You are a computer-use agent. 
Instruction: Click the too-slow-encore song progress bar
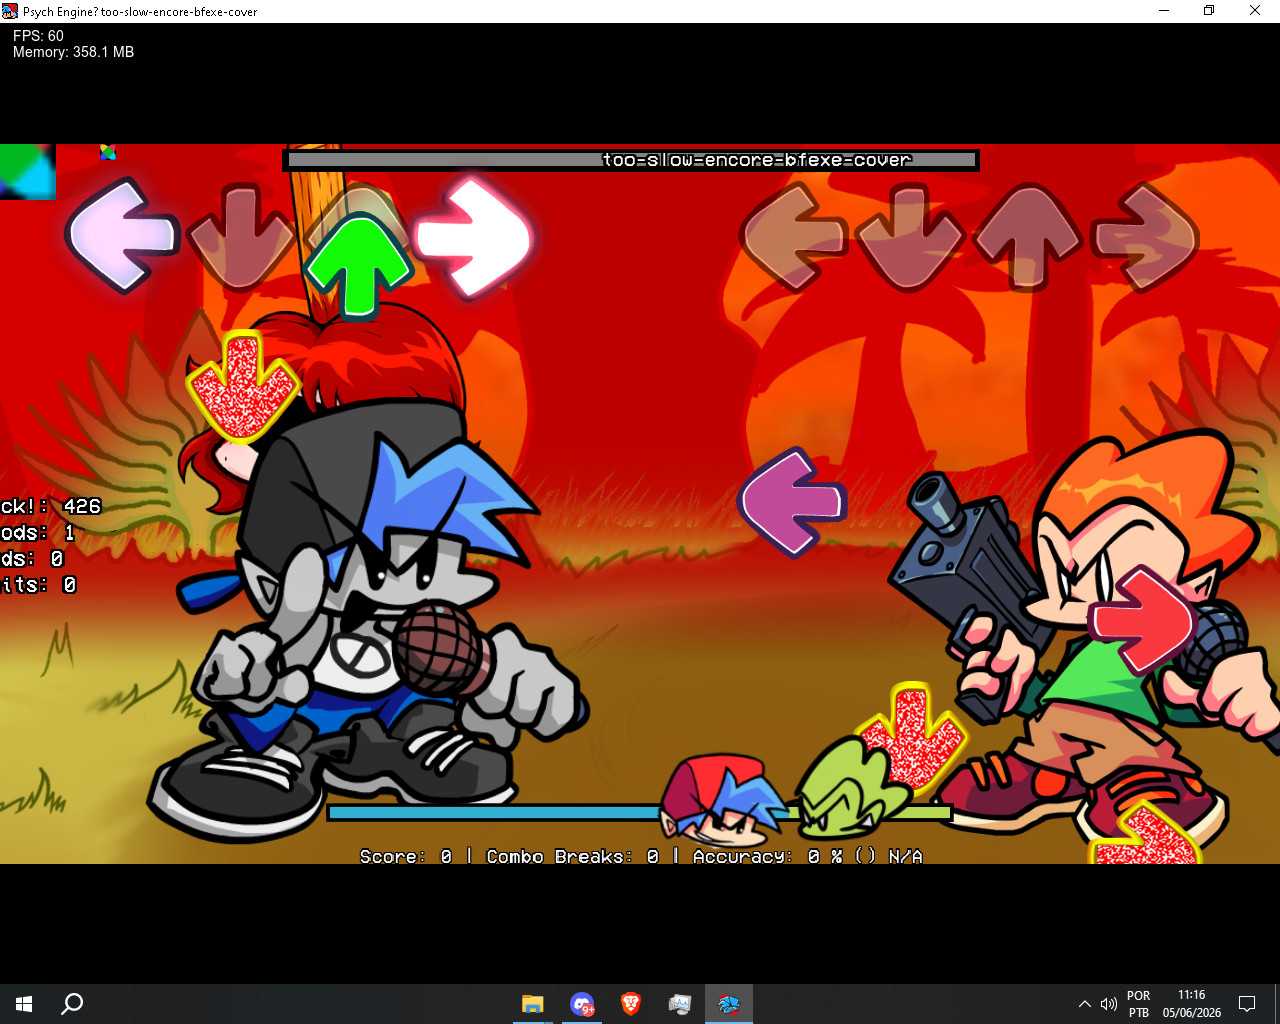click(631, 160)
